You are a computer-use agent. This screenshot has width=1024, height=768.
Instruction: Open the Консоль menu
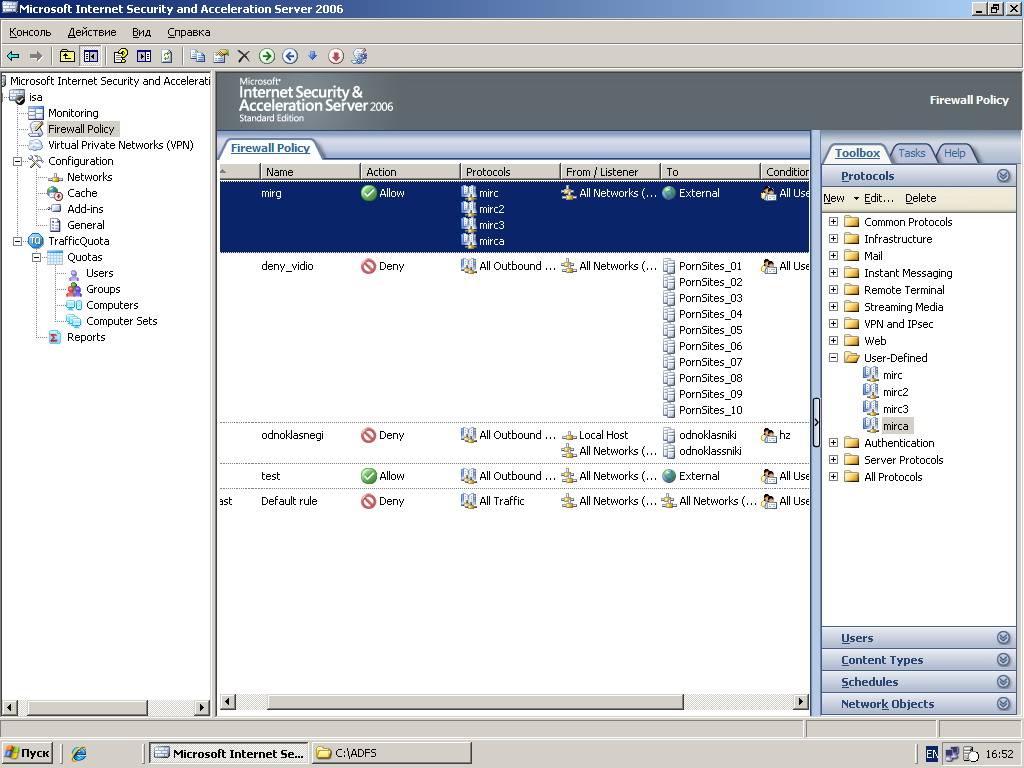pos(30,32)
